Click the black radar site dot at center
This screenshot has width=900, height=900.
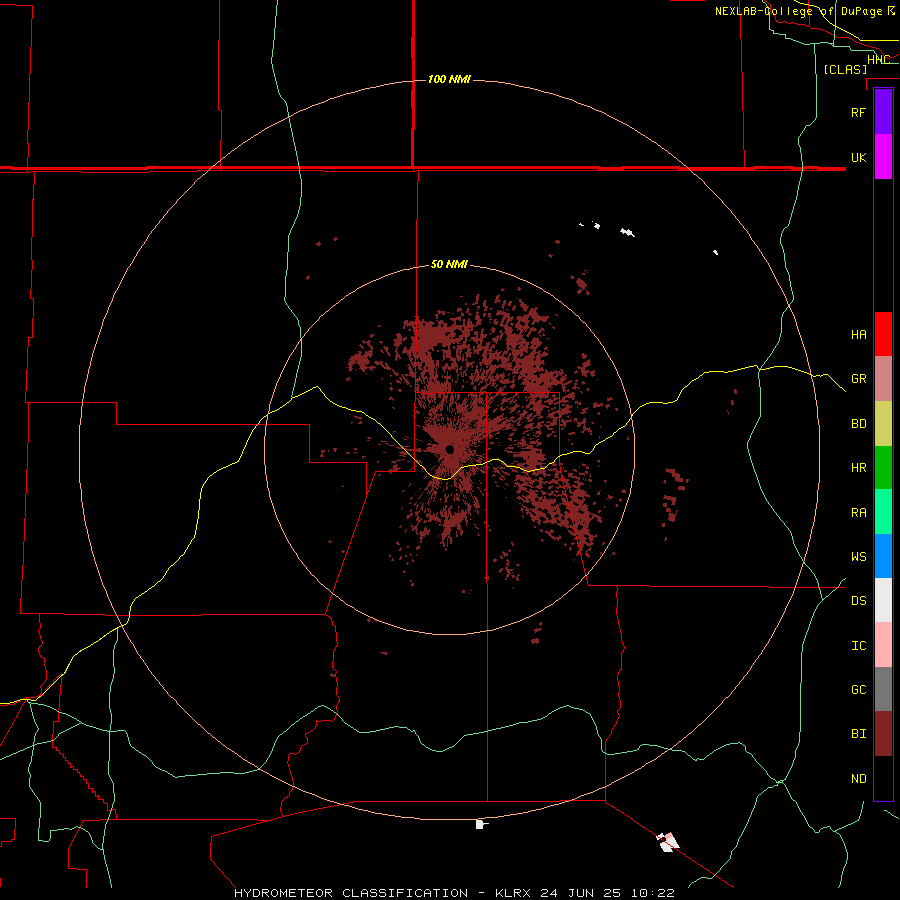pyautogui.click(x=449, y=449)
